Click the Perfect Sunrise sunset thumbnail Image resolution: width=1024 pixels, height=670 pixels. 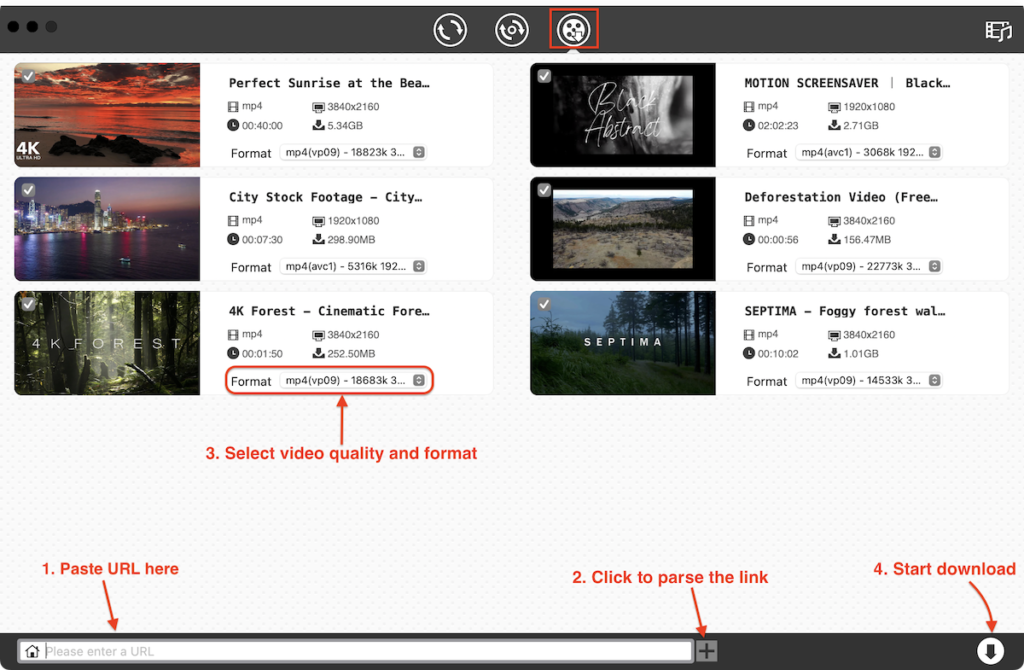[x=107, y=114]
